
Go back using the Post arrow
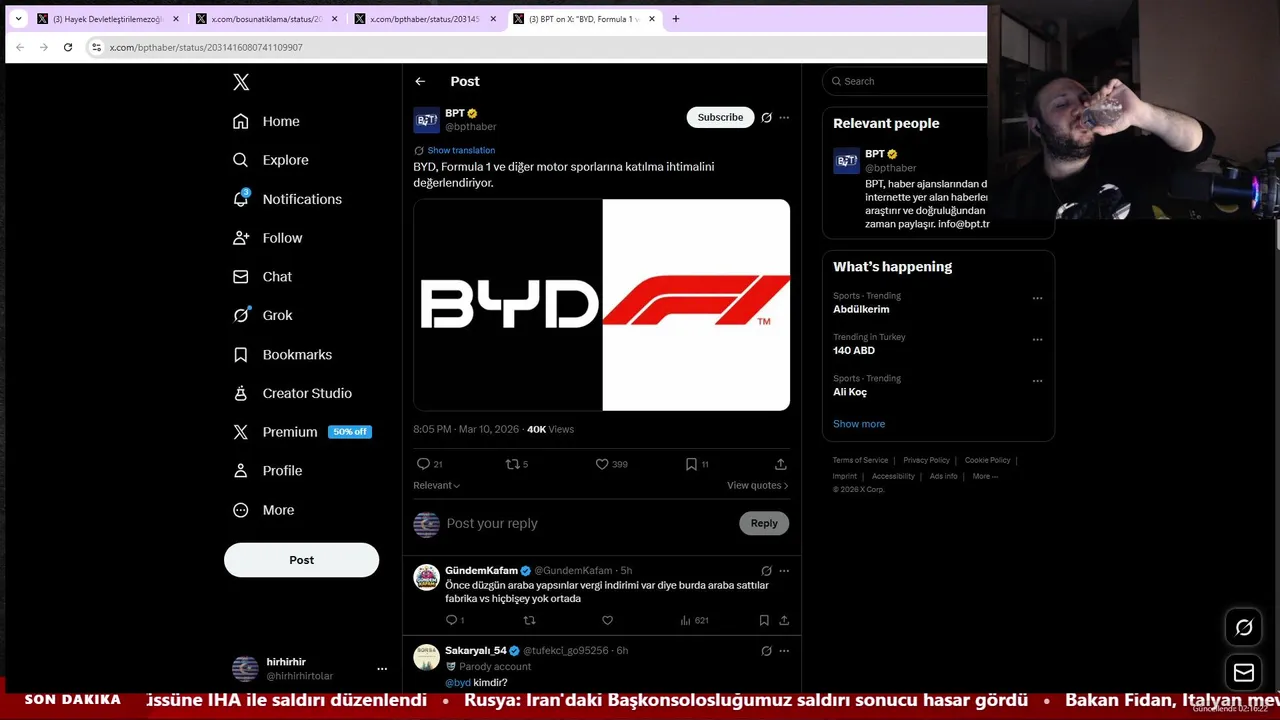point(420,81)
